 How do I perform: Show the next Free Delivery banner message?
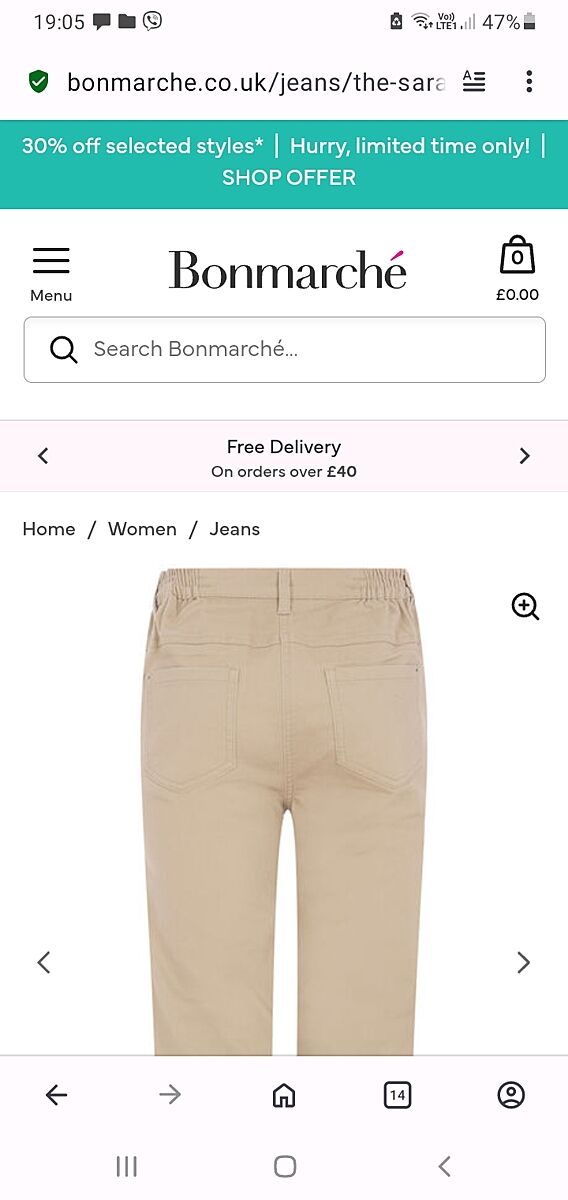click(524, 456)
